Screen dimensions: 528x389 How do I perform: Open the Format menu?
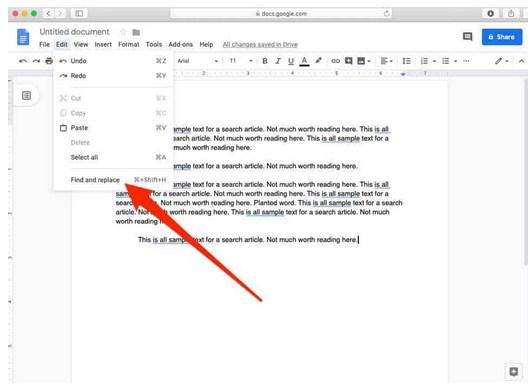(x=129, y=44)
